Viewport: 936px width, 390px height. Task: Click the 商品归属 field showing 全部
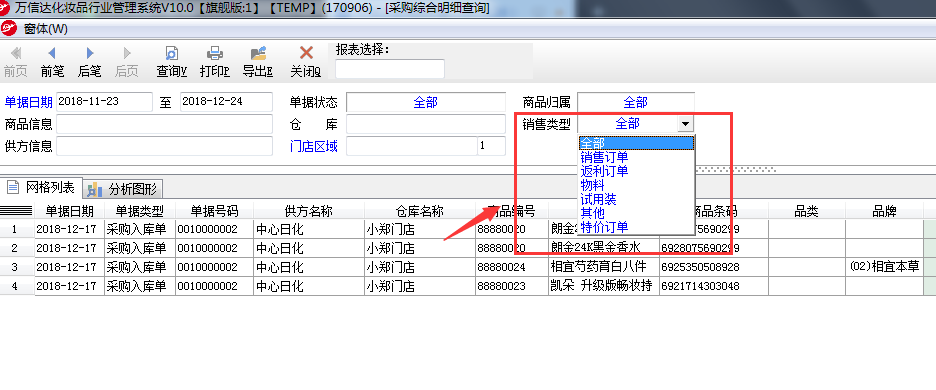[636, 102]
